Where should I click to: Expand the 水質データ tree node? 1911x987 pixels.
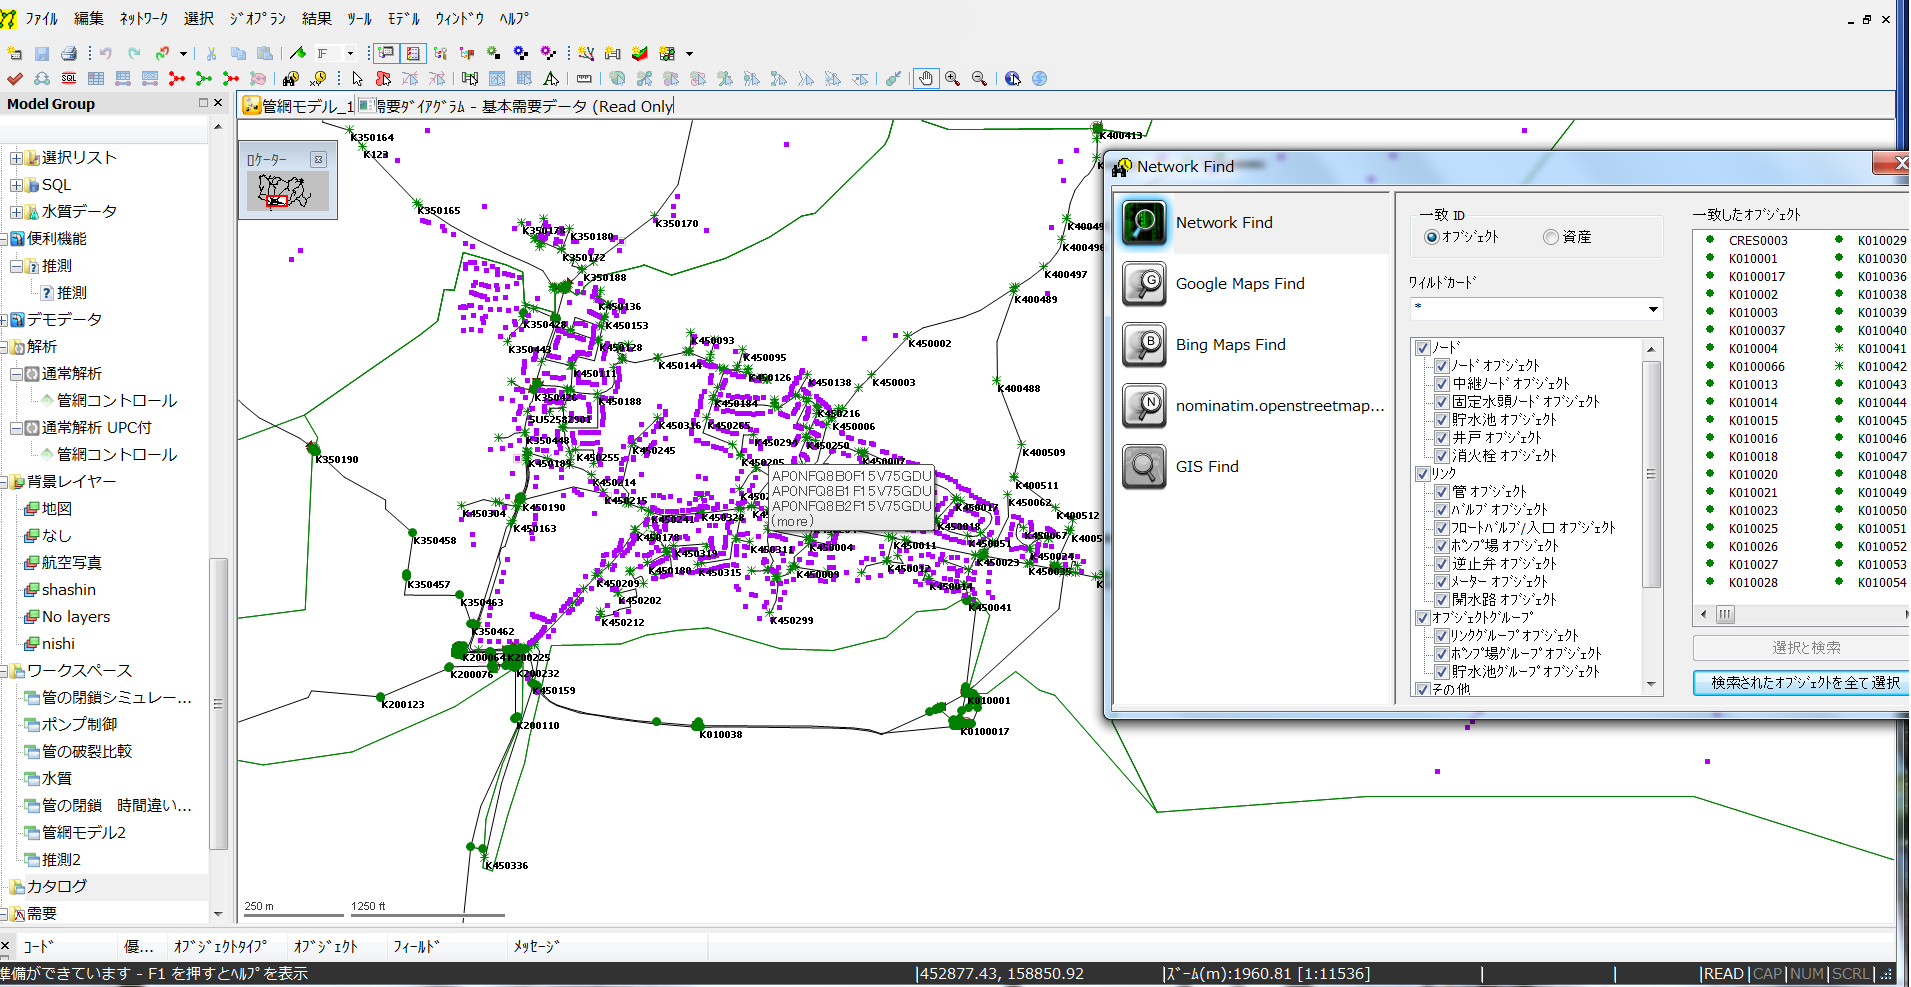[16, 212]
